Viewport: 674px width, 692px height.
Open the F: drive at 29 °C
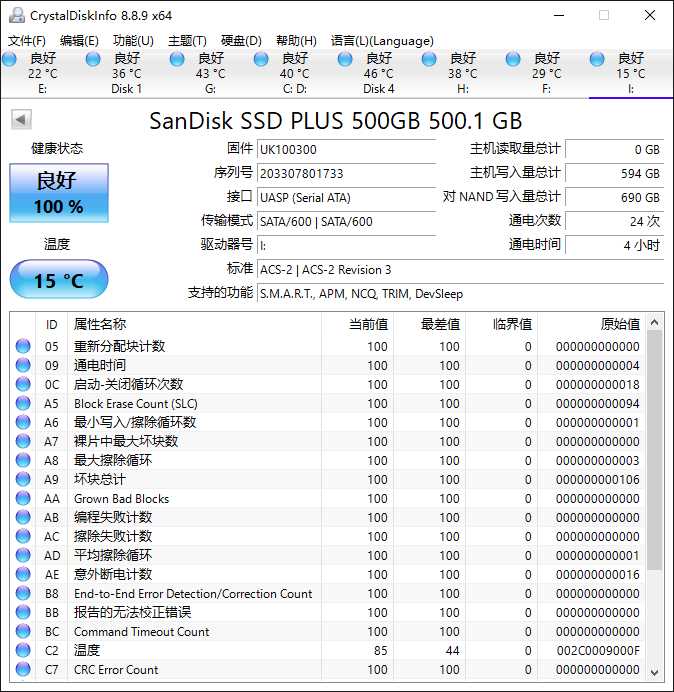tap(513, 59)
